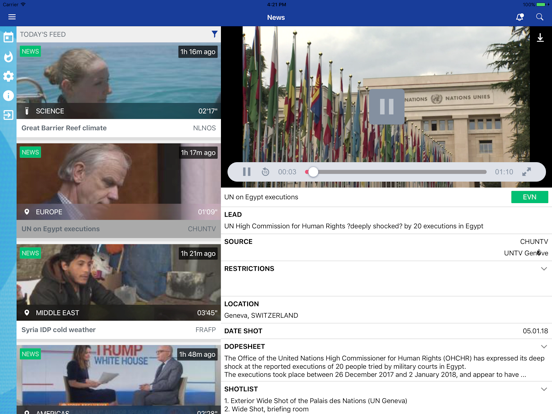Click the Syria IDP cold weather title
This screenshot has height=414, width=552.
(58, 330)
